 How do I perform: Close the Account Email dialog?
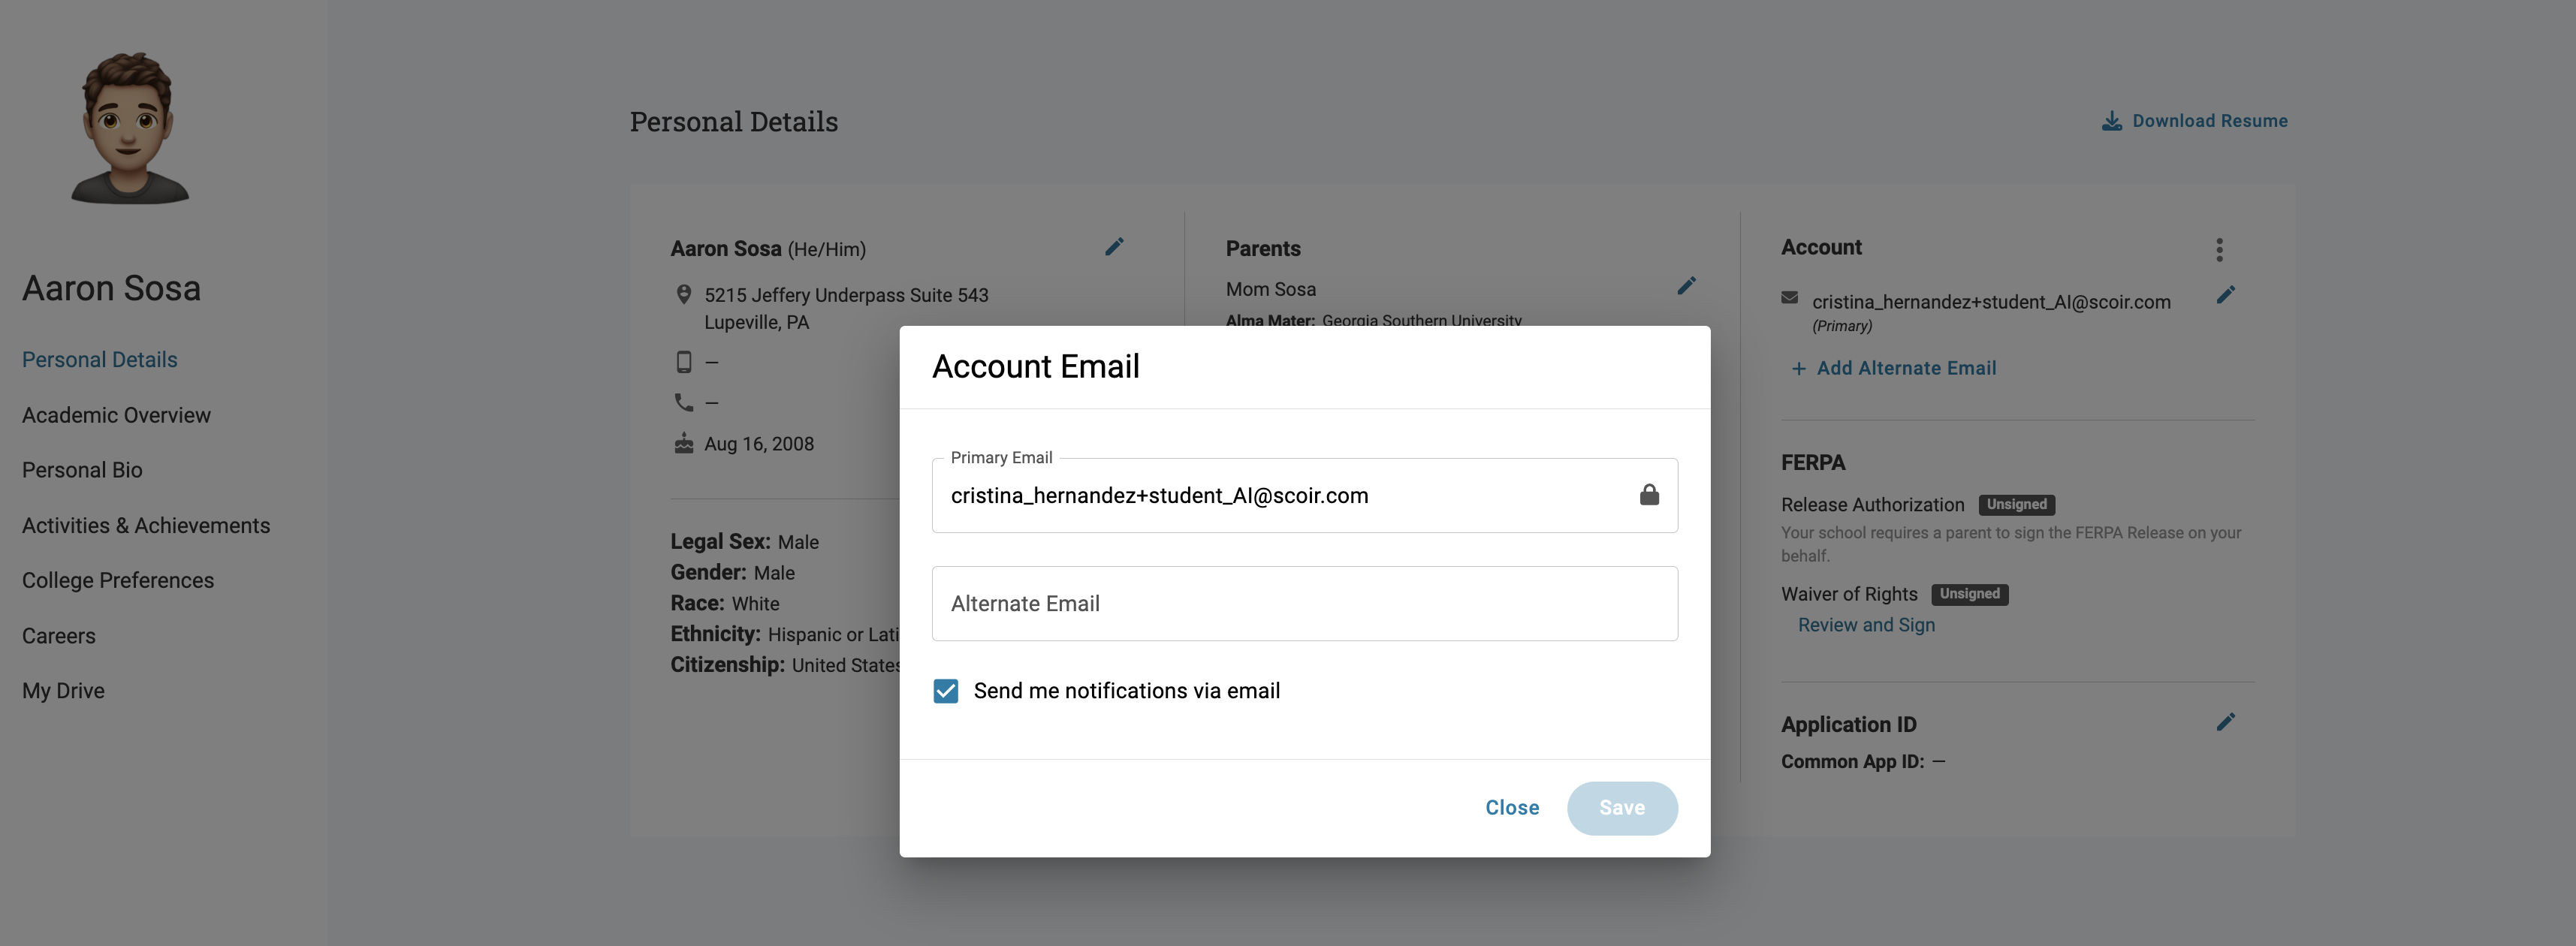(x=1512, y=808)
